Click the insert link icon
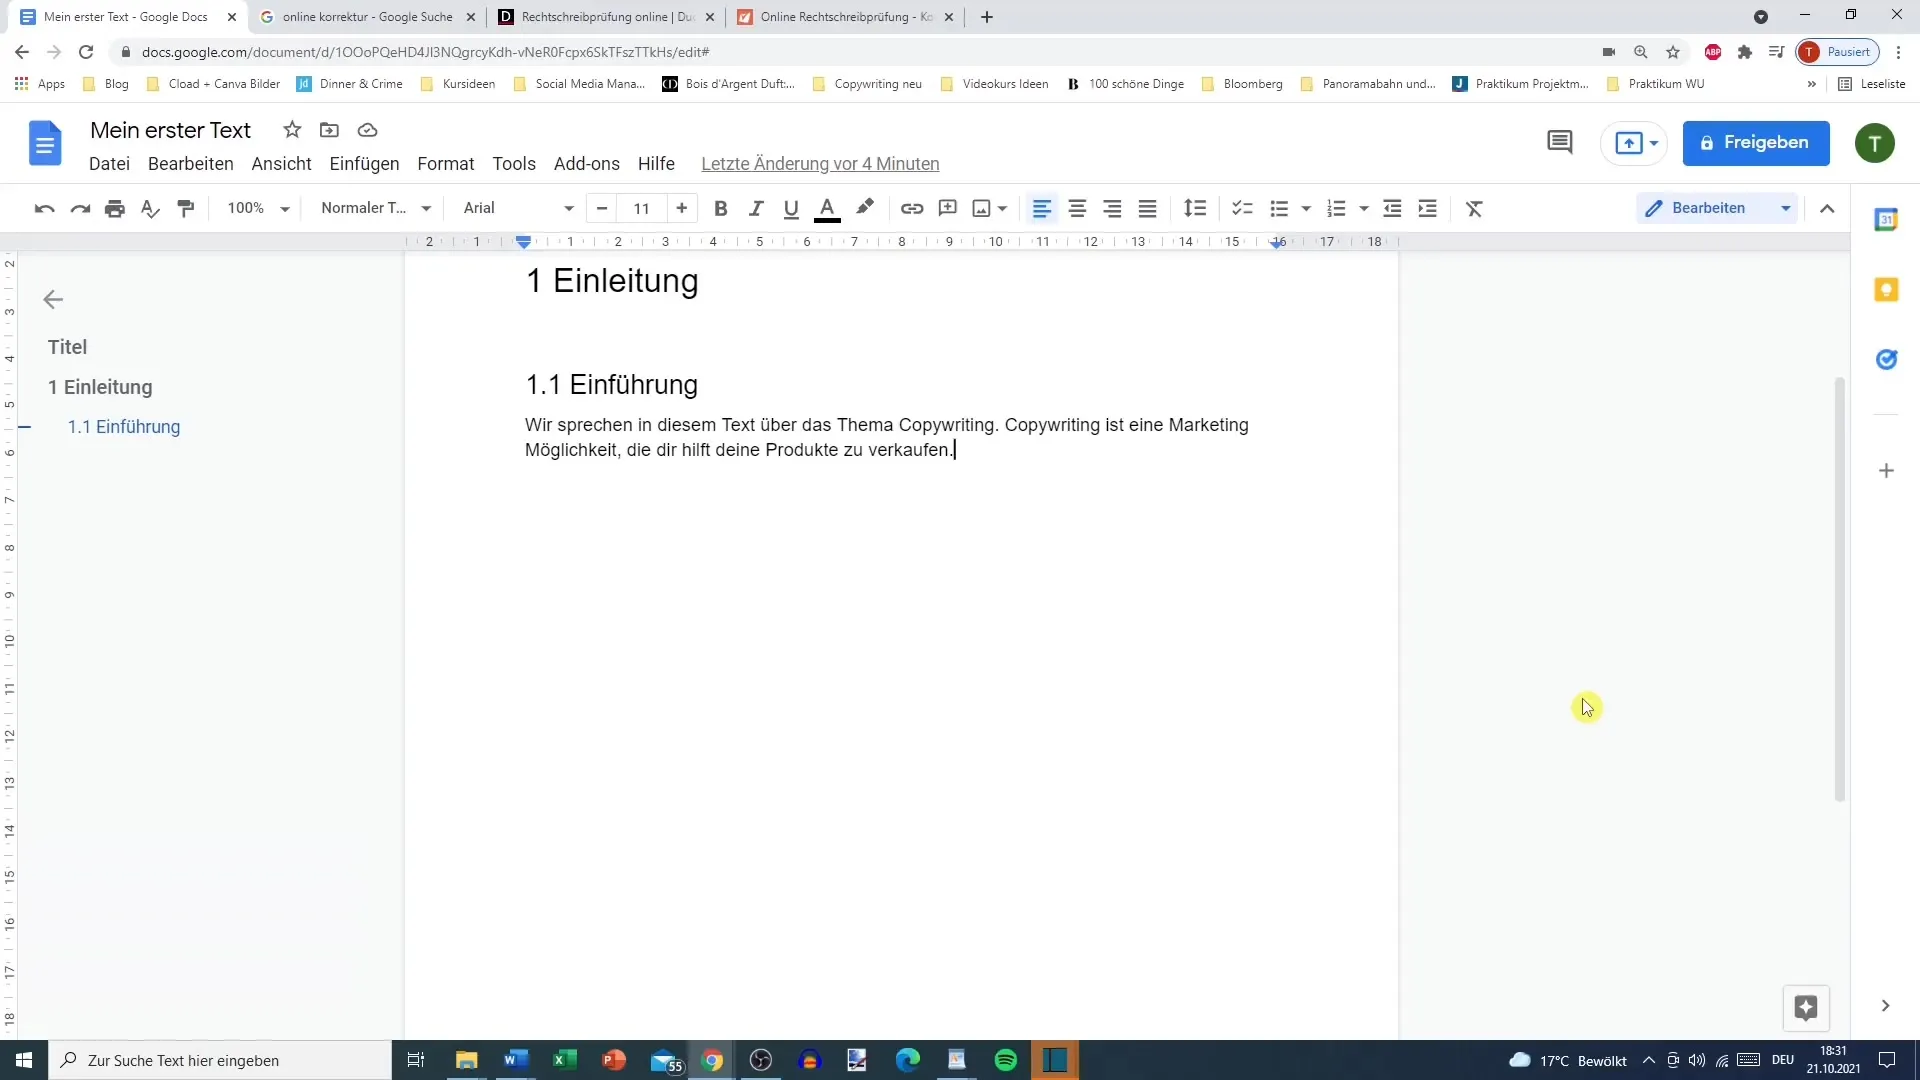Screen dimensions: 1920x1080 click(x=911, y=208)
